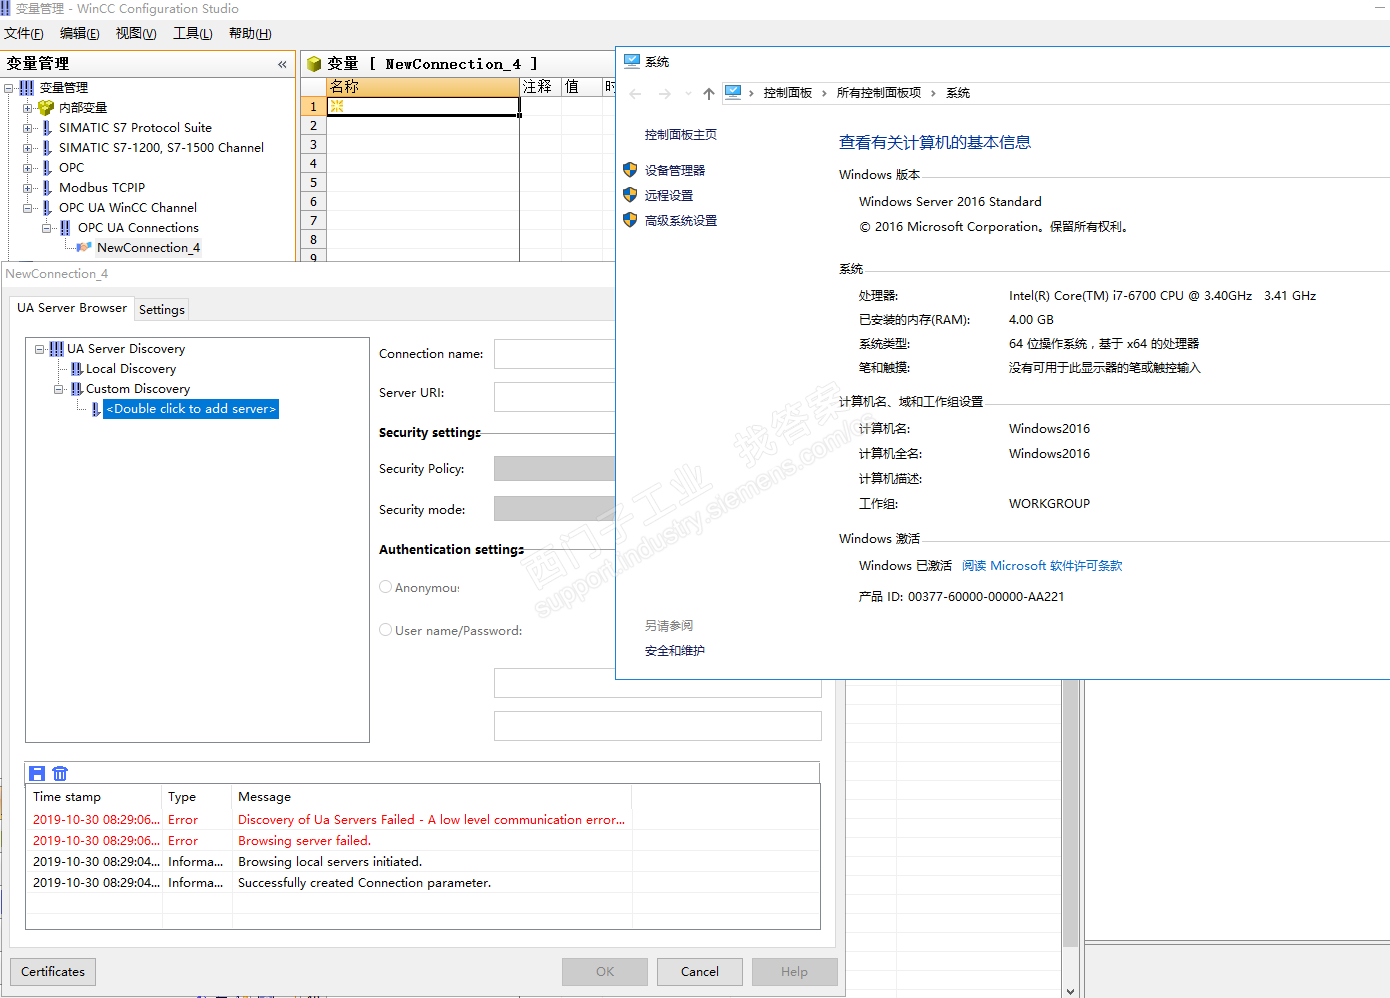Click the shield icon beside 远程设置
Screen dimensions: 1390x998
pyautogui.click(x=630, y=195)
